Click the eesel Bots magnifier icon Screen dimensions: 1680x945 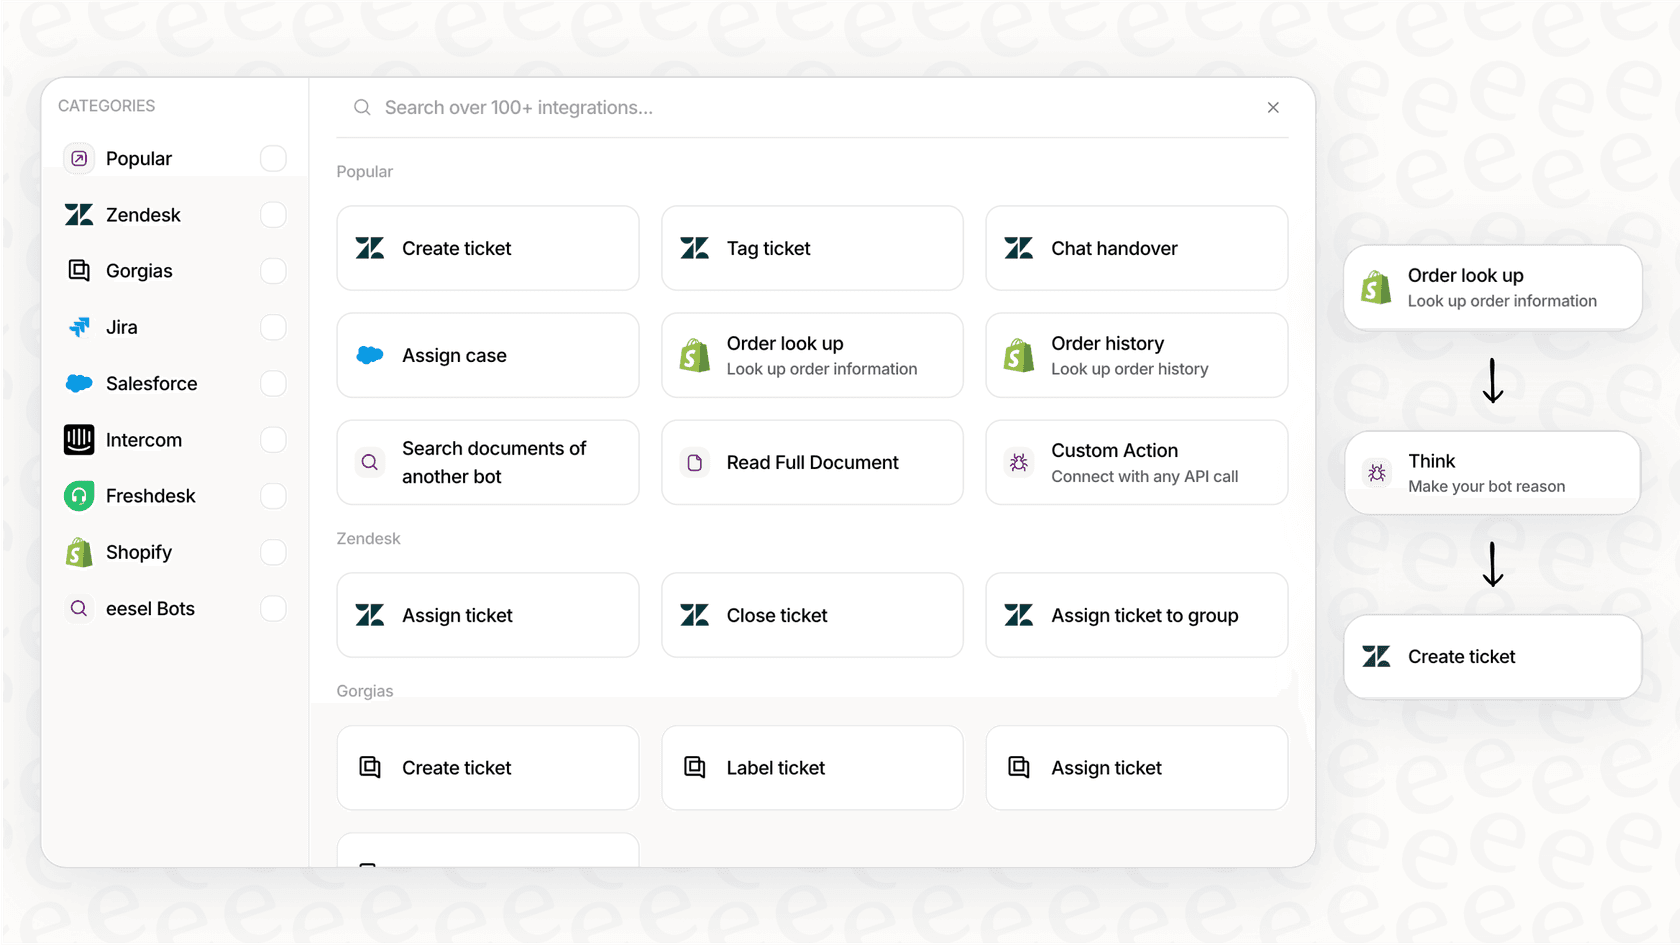tap(79, 608)
